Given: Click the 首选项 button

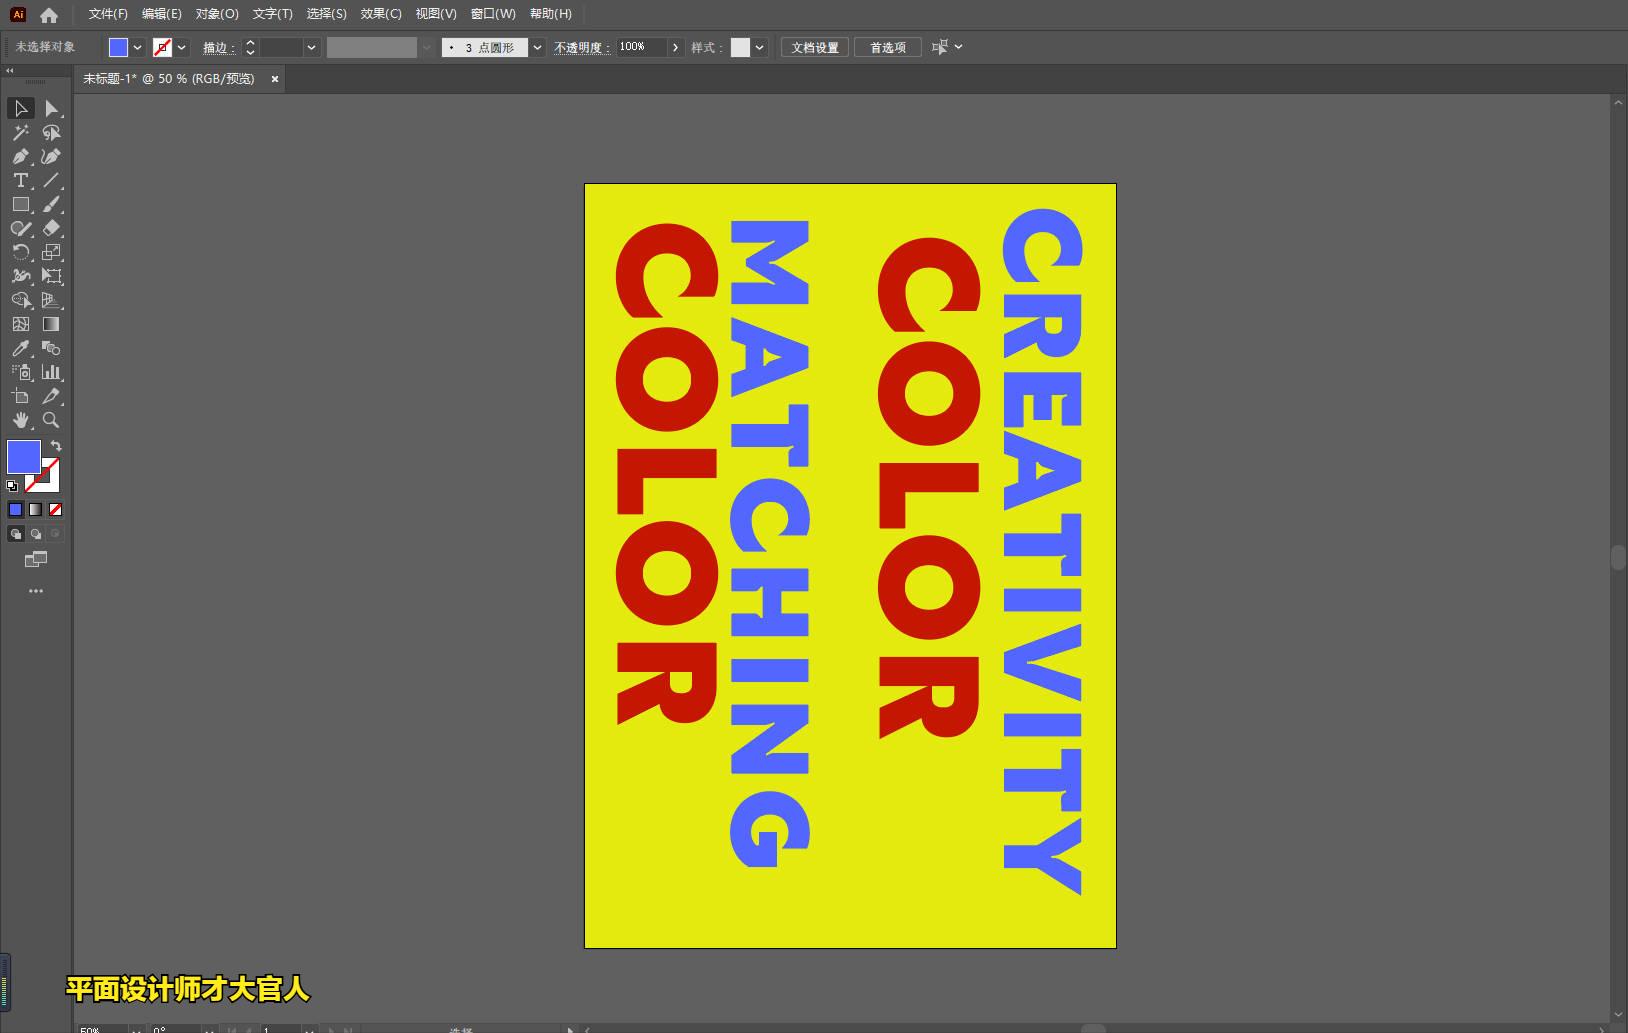Looking at the screenshot, I should coord(887,47).
